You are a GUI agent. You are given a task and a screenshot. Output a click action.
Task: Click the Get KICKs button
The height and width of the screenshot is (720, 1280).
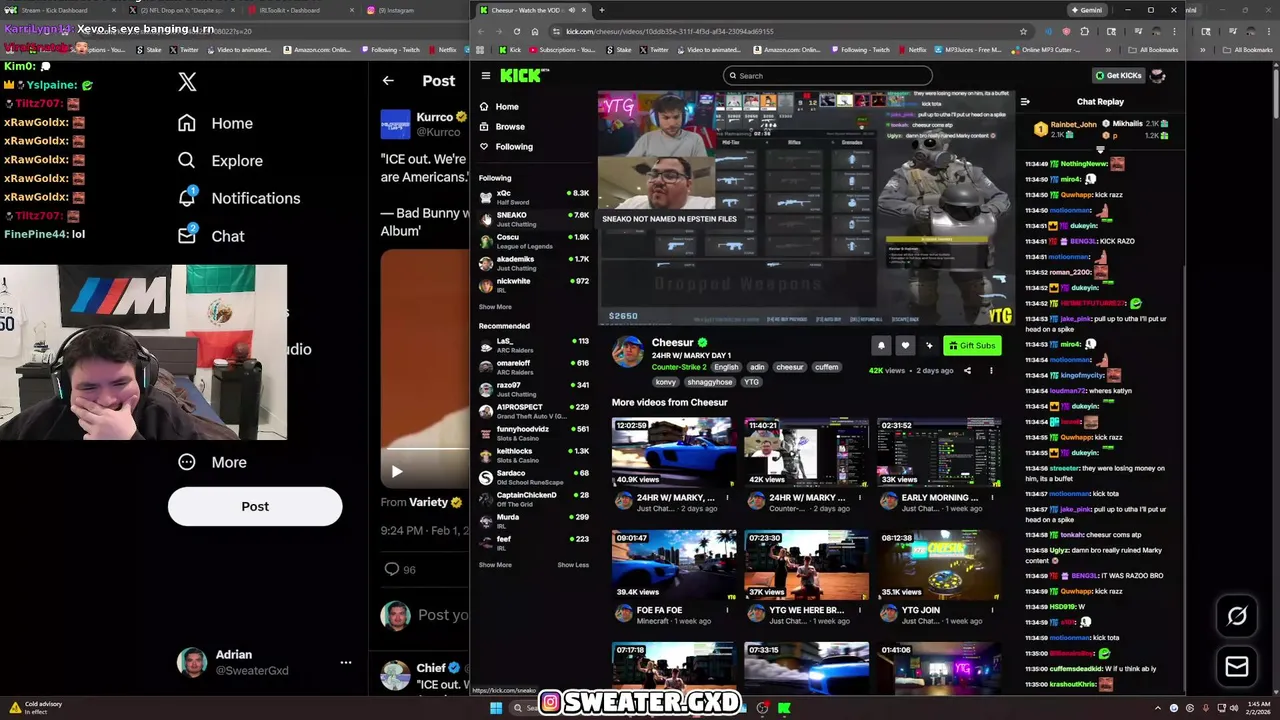coord(1118,75)
